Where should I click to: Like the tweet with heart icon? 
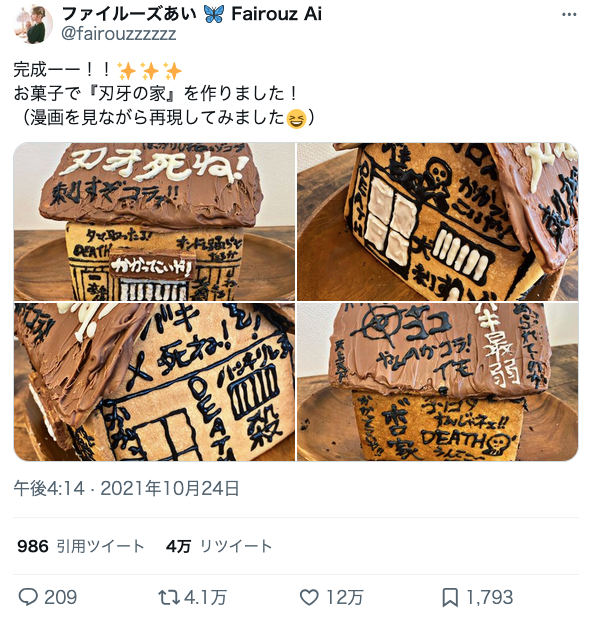[x=309, y=597]
